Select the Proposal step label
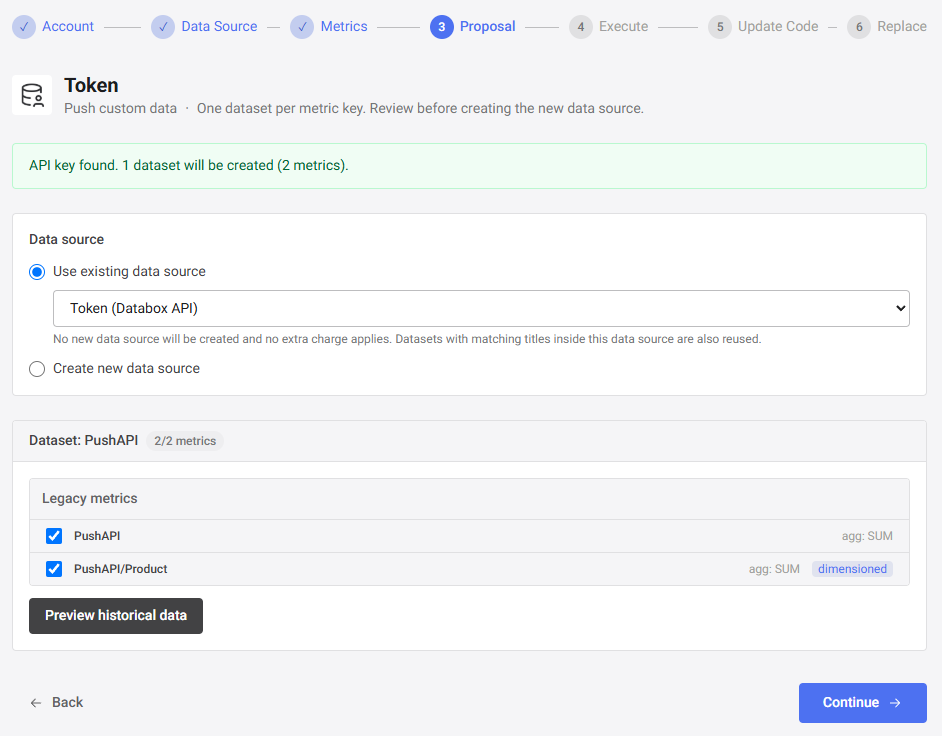 click(487, 26)
